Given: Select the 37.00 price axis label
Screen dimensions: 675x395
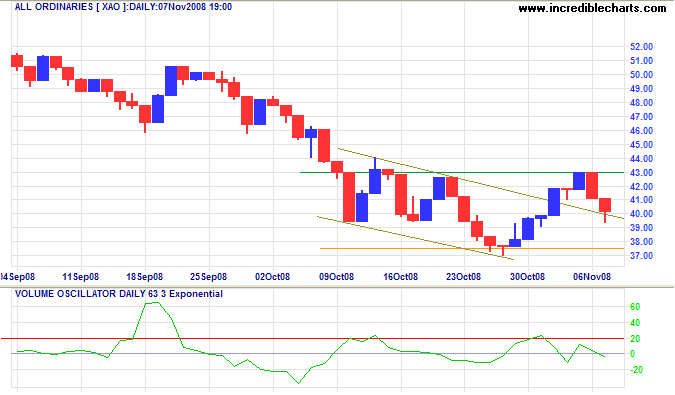Looking at the screenshot, I should click(641, 256).
